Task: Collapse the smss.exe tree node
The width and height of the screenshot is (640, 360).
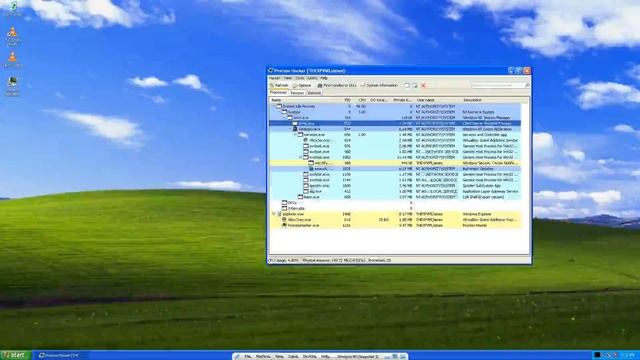Action: click(285, 118)
